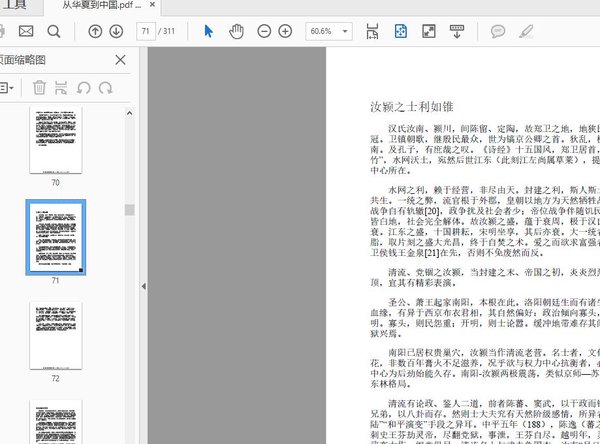Click the total page count label / 311
Screen dimensions: 600x444
[166, 31]
